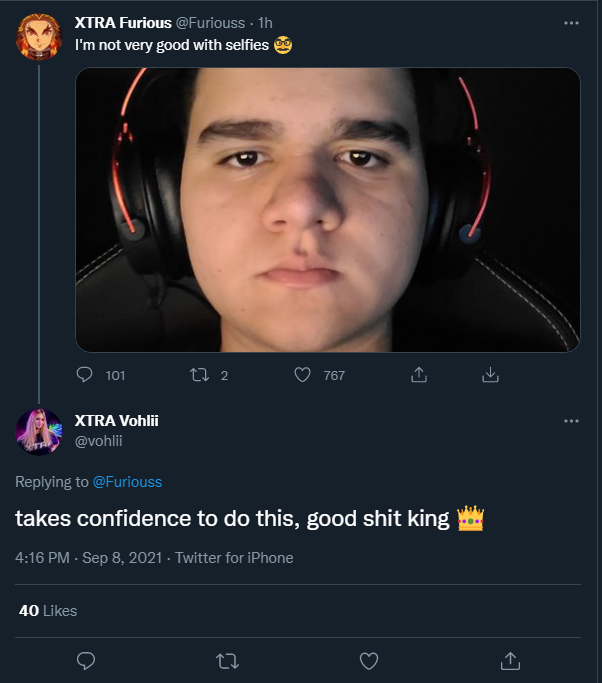View the 40 Likes list
Viewport: 602px width, 683px height.
[x=48, y=610]
